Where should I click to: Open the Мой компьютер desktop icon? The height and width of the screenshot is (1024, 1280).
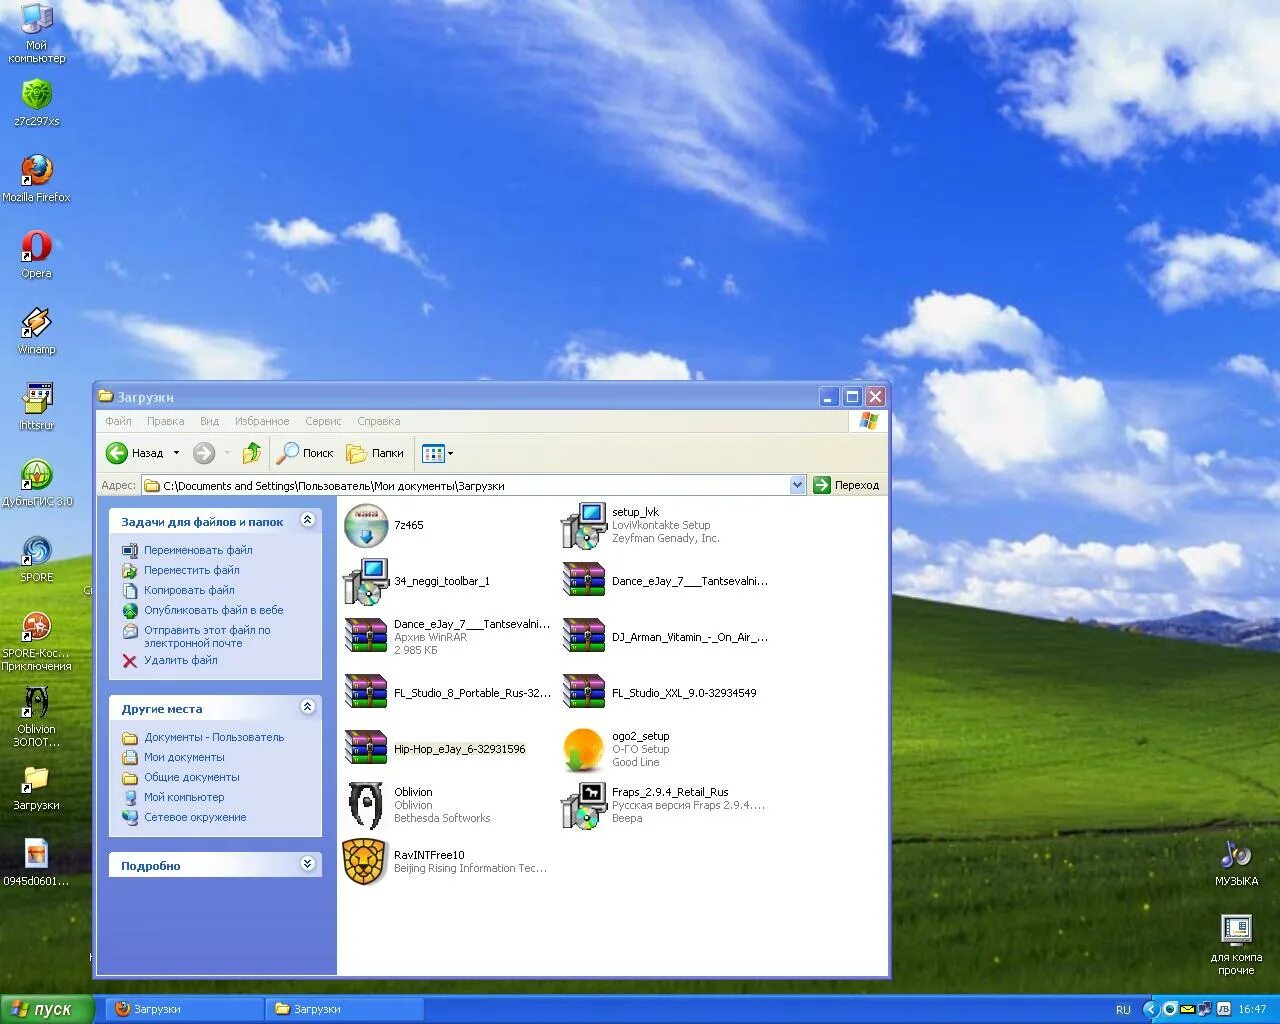coord(36,32)
